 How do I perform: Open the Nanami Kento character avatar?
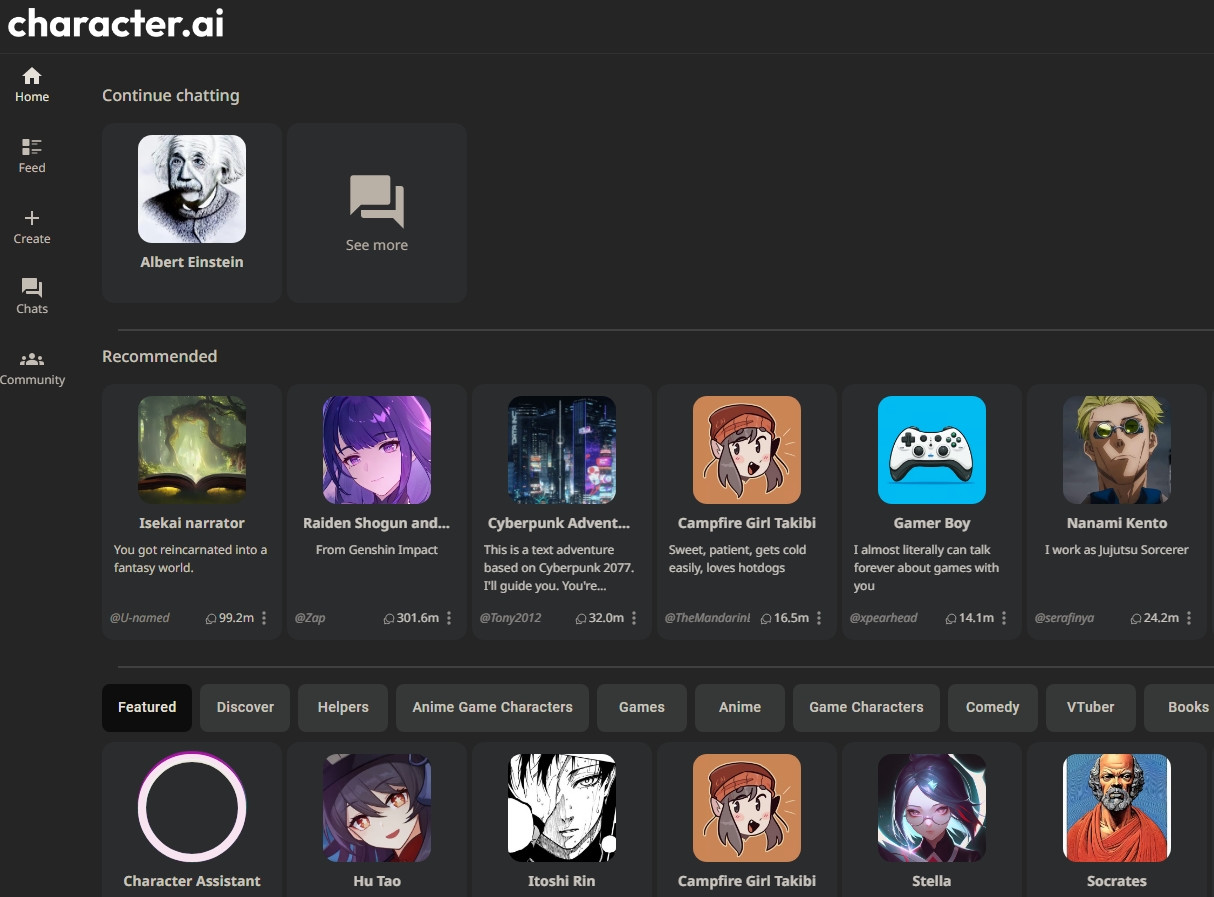coord(1116,450)
